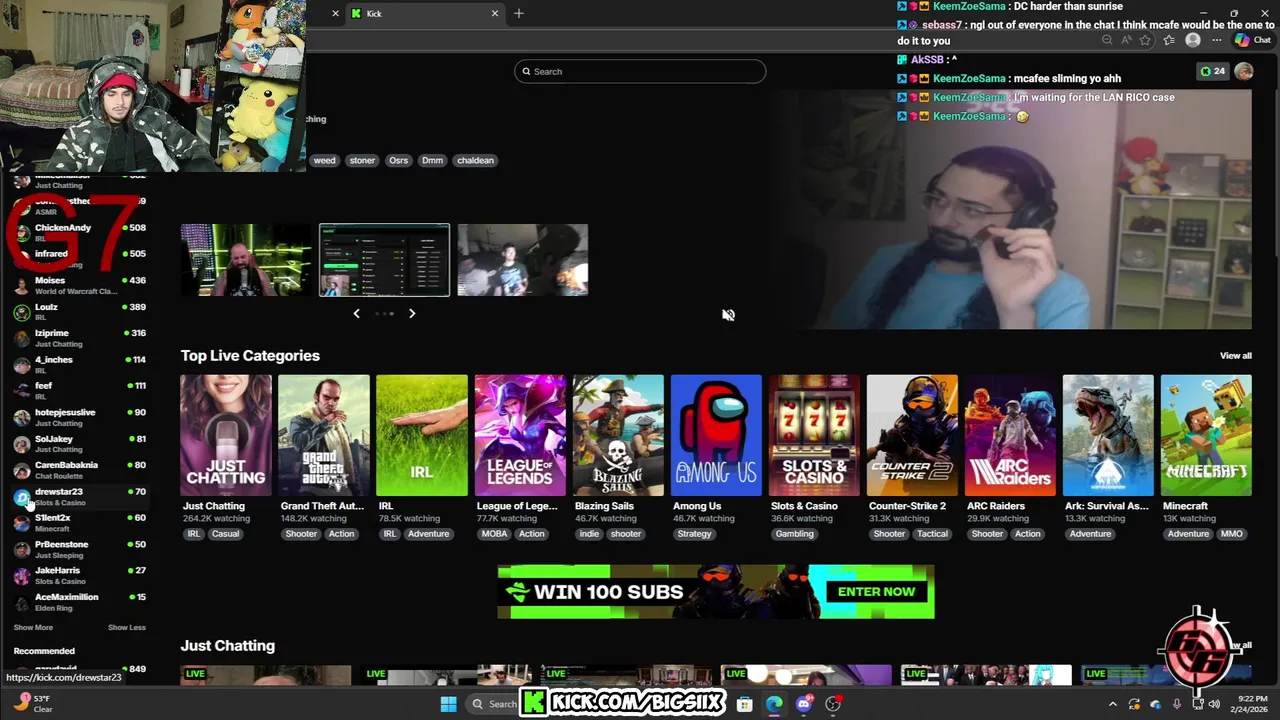Open the Blazing Sails category card
The height and width of the screenshot is (720, 1280).
[617, 435]
